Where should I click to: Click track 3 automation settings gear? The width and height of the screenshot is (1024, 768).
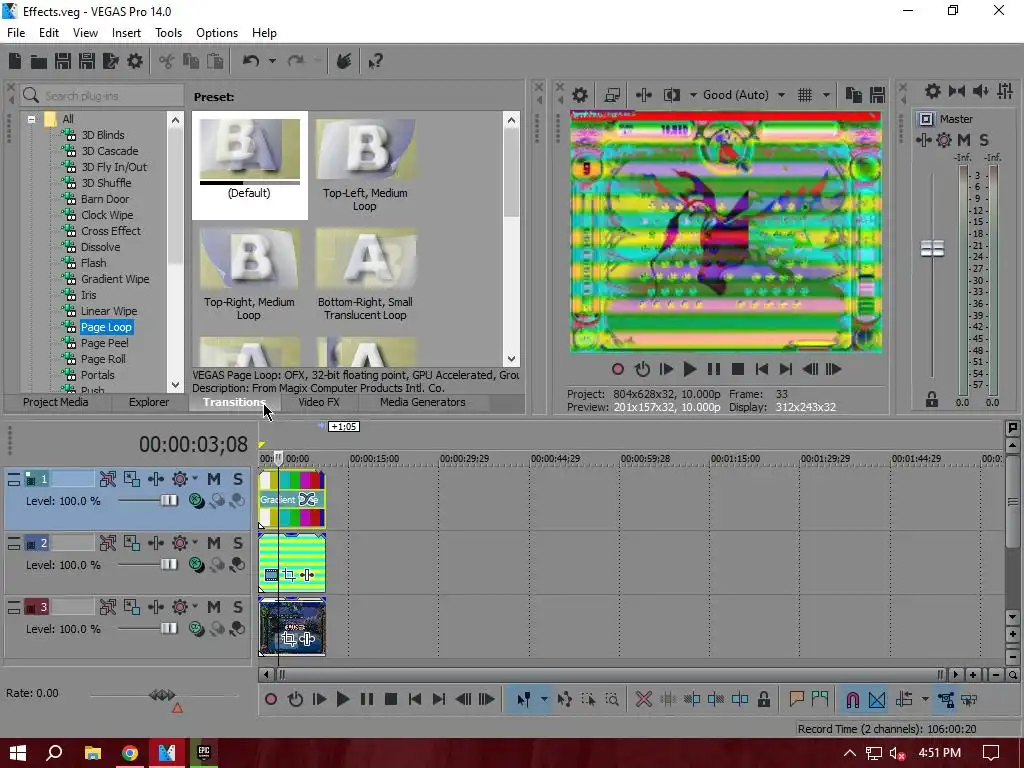(x=180, y=607)
